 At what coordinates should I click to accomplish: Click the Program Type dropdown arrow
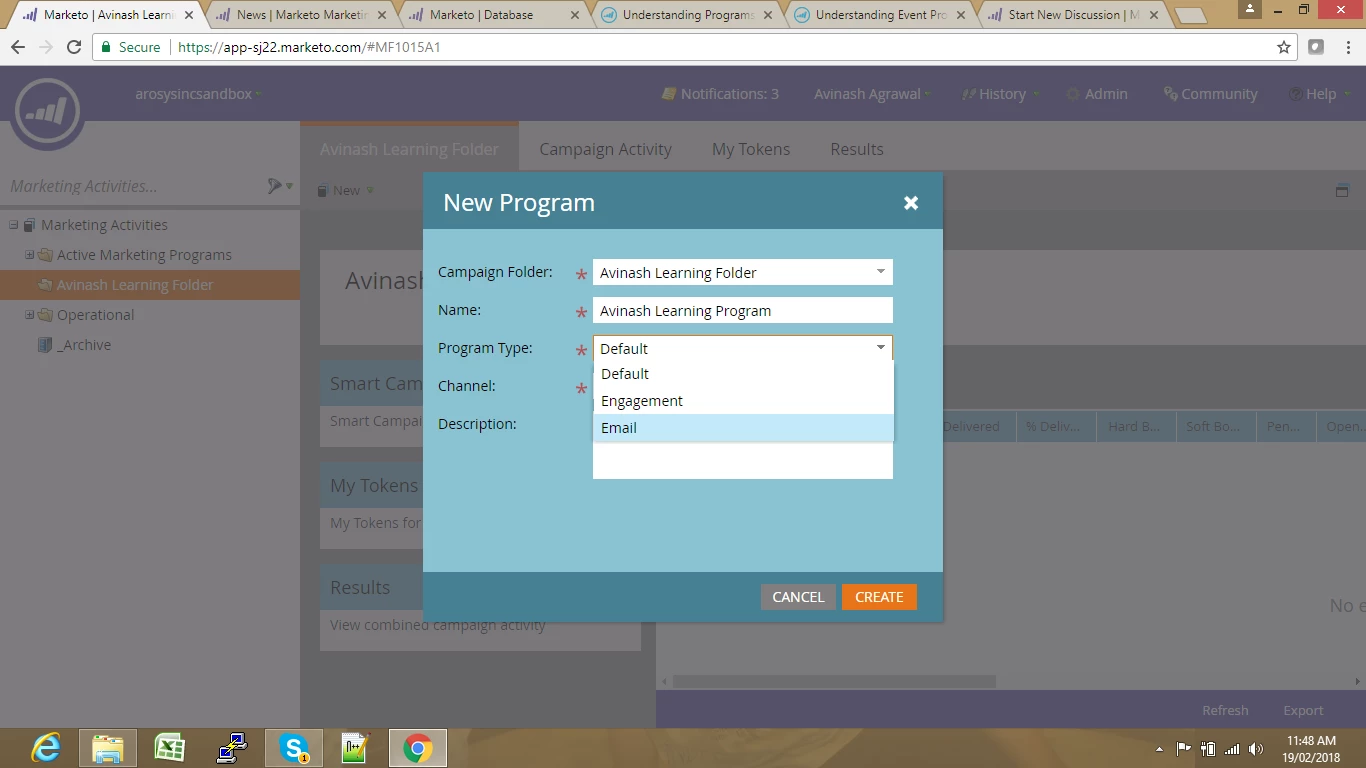point(881,348)
